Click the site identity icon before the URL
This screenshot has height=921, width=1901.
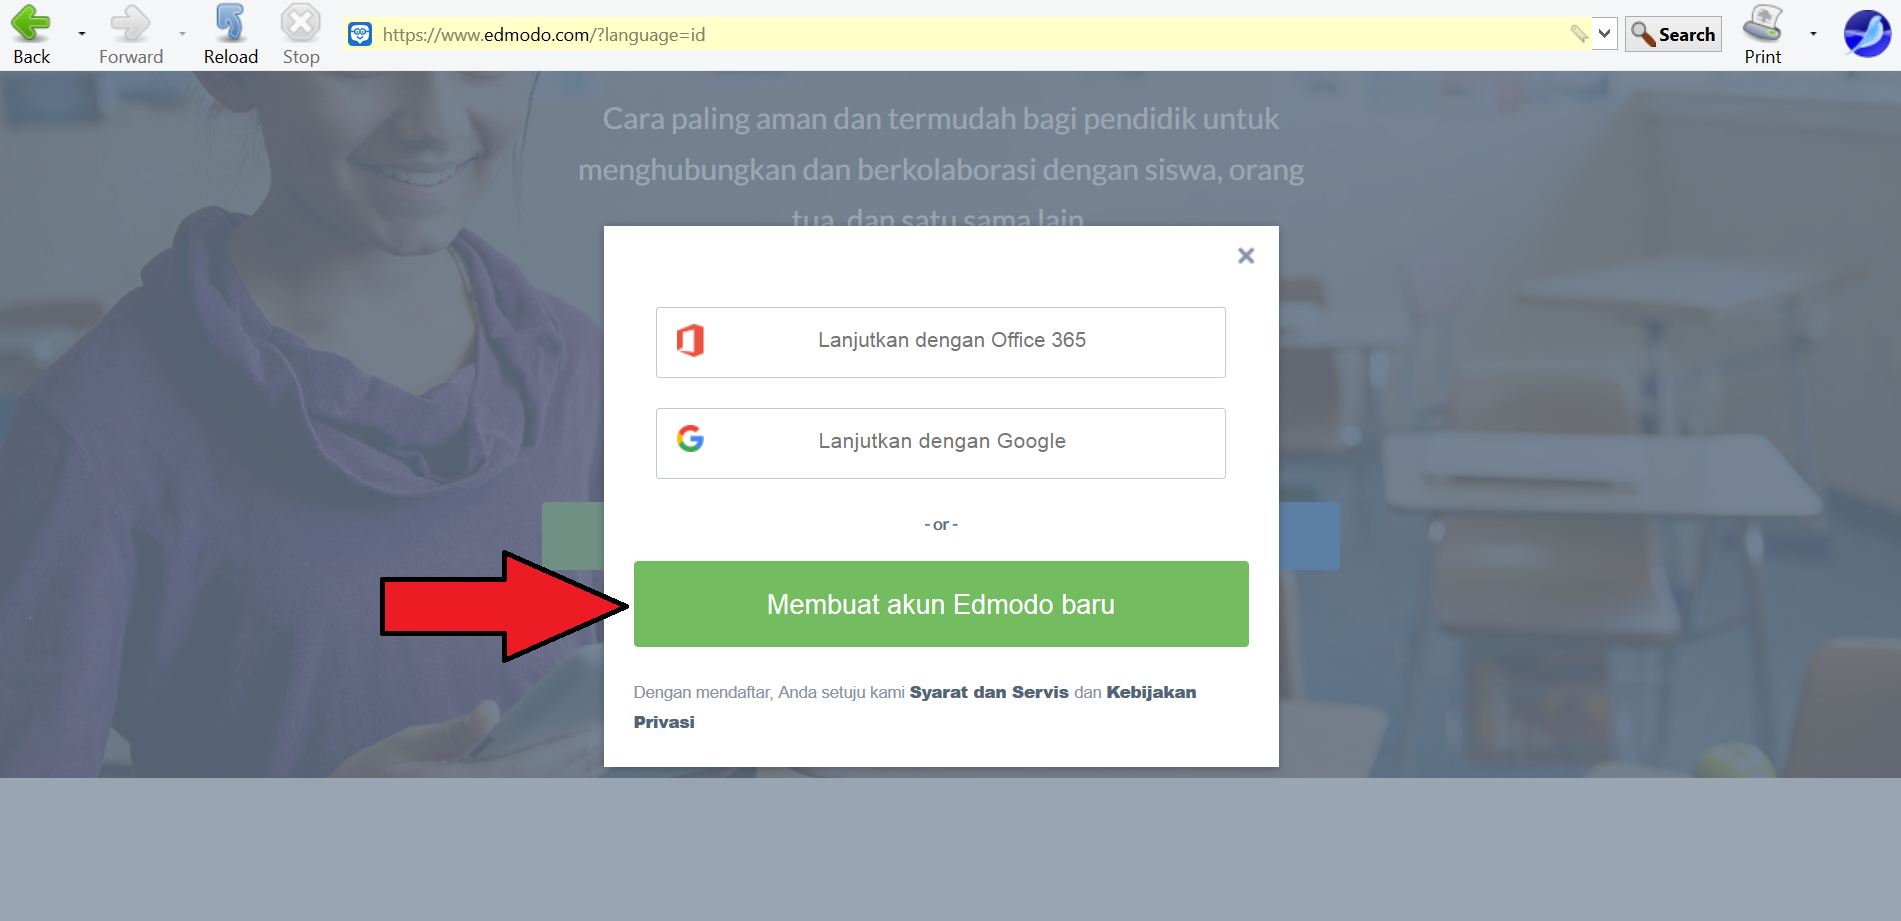(360, 34)
